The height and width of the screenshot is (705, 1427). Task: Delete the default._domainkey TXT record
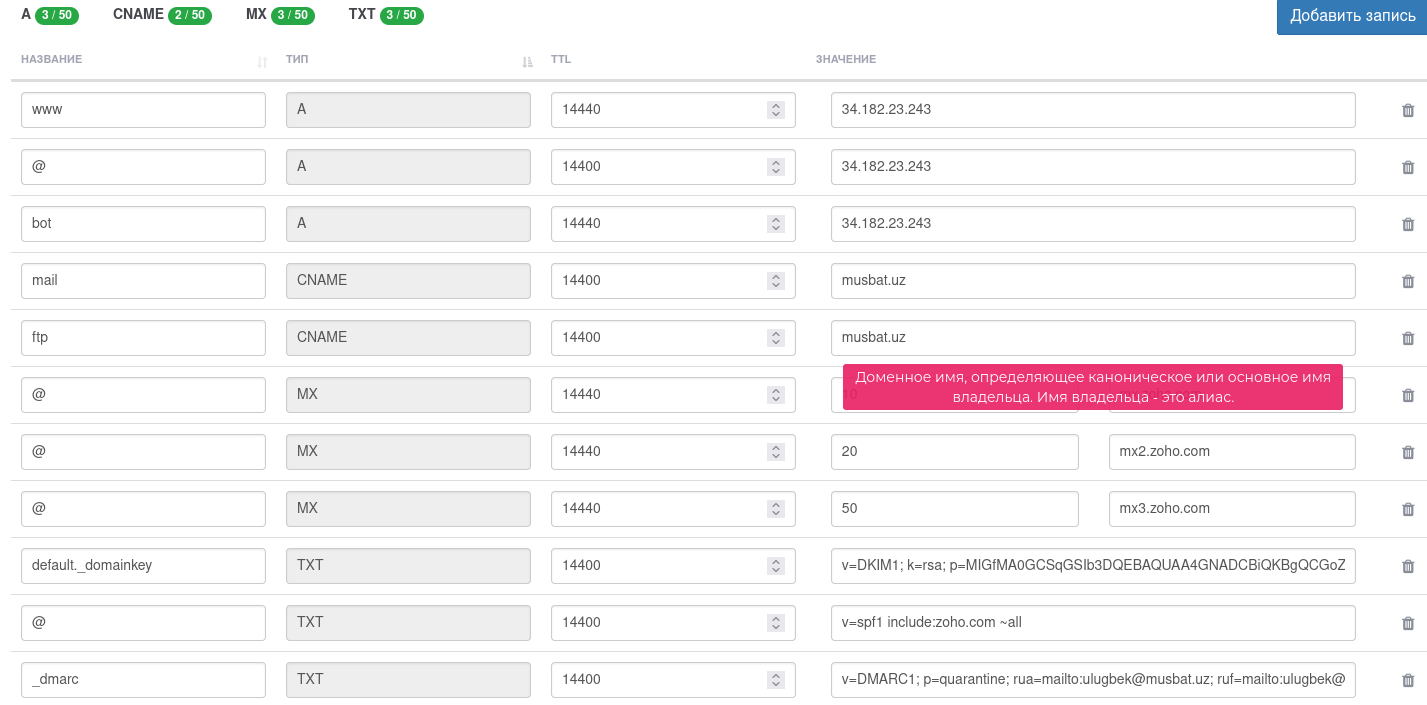(x=1408, y=567)
